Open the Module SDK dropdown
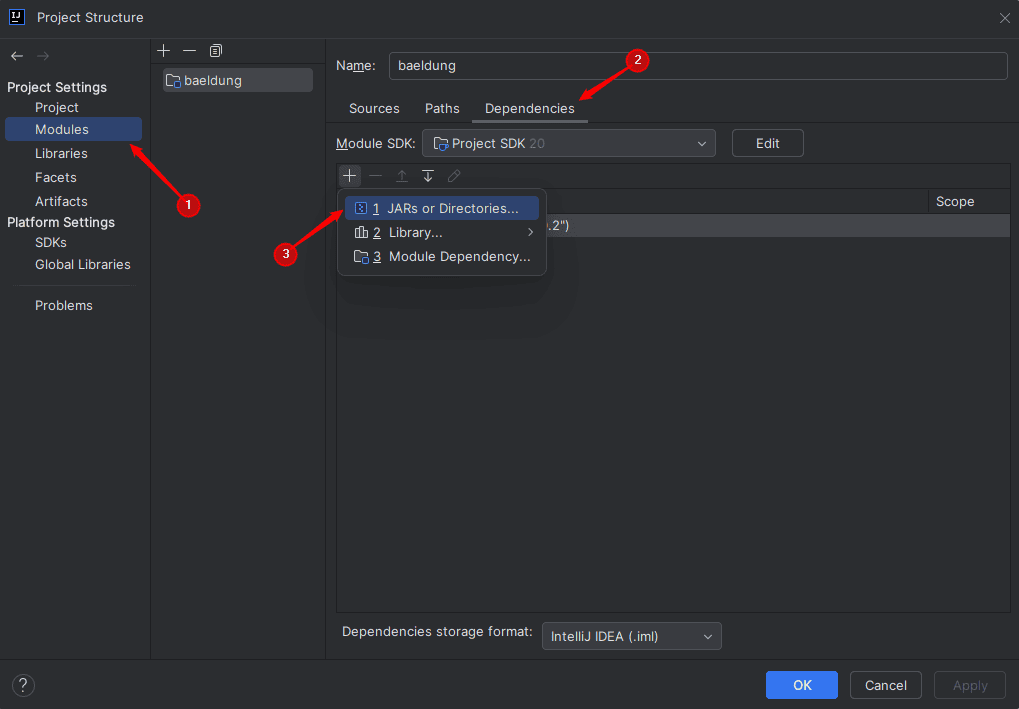This screenshot has width=1019, height=709. [569, 143]
